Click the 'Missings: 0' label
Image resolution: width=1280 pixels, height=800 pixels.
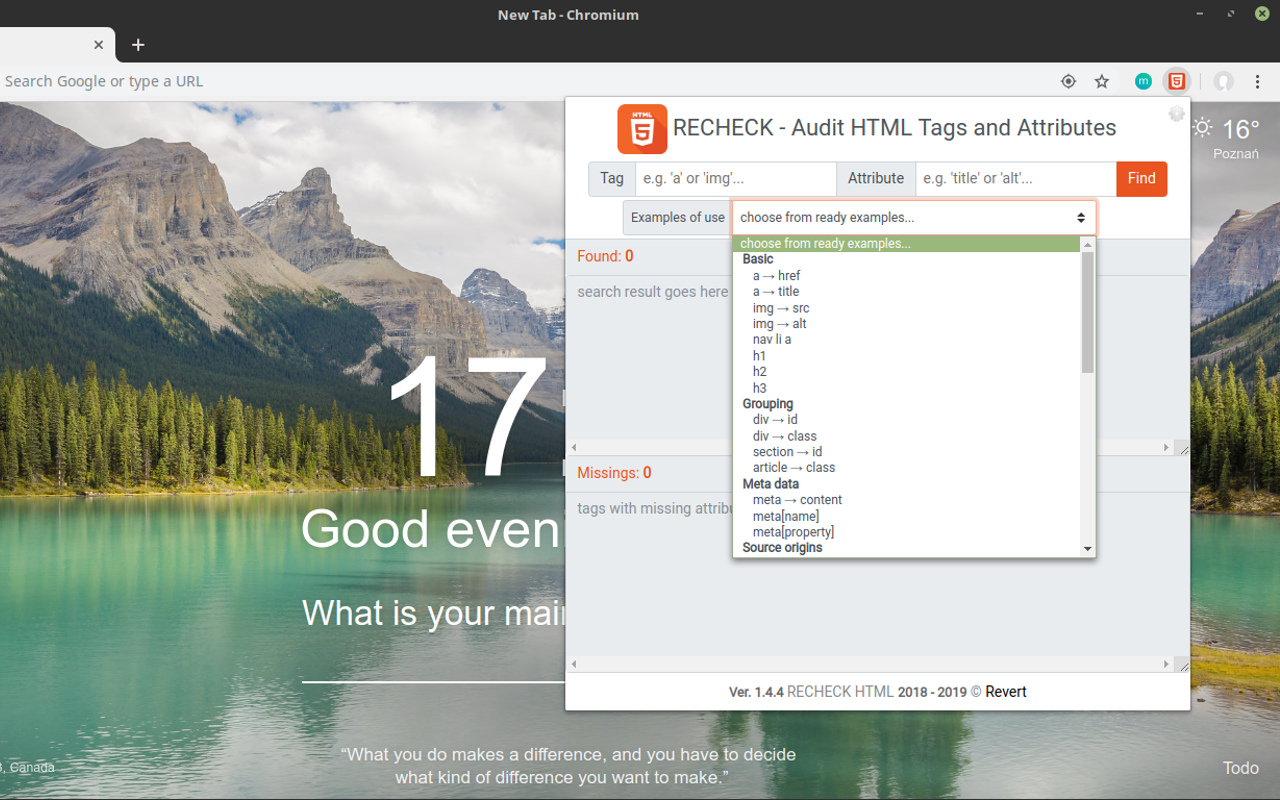coord(614,472)
